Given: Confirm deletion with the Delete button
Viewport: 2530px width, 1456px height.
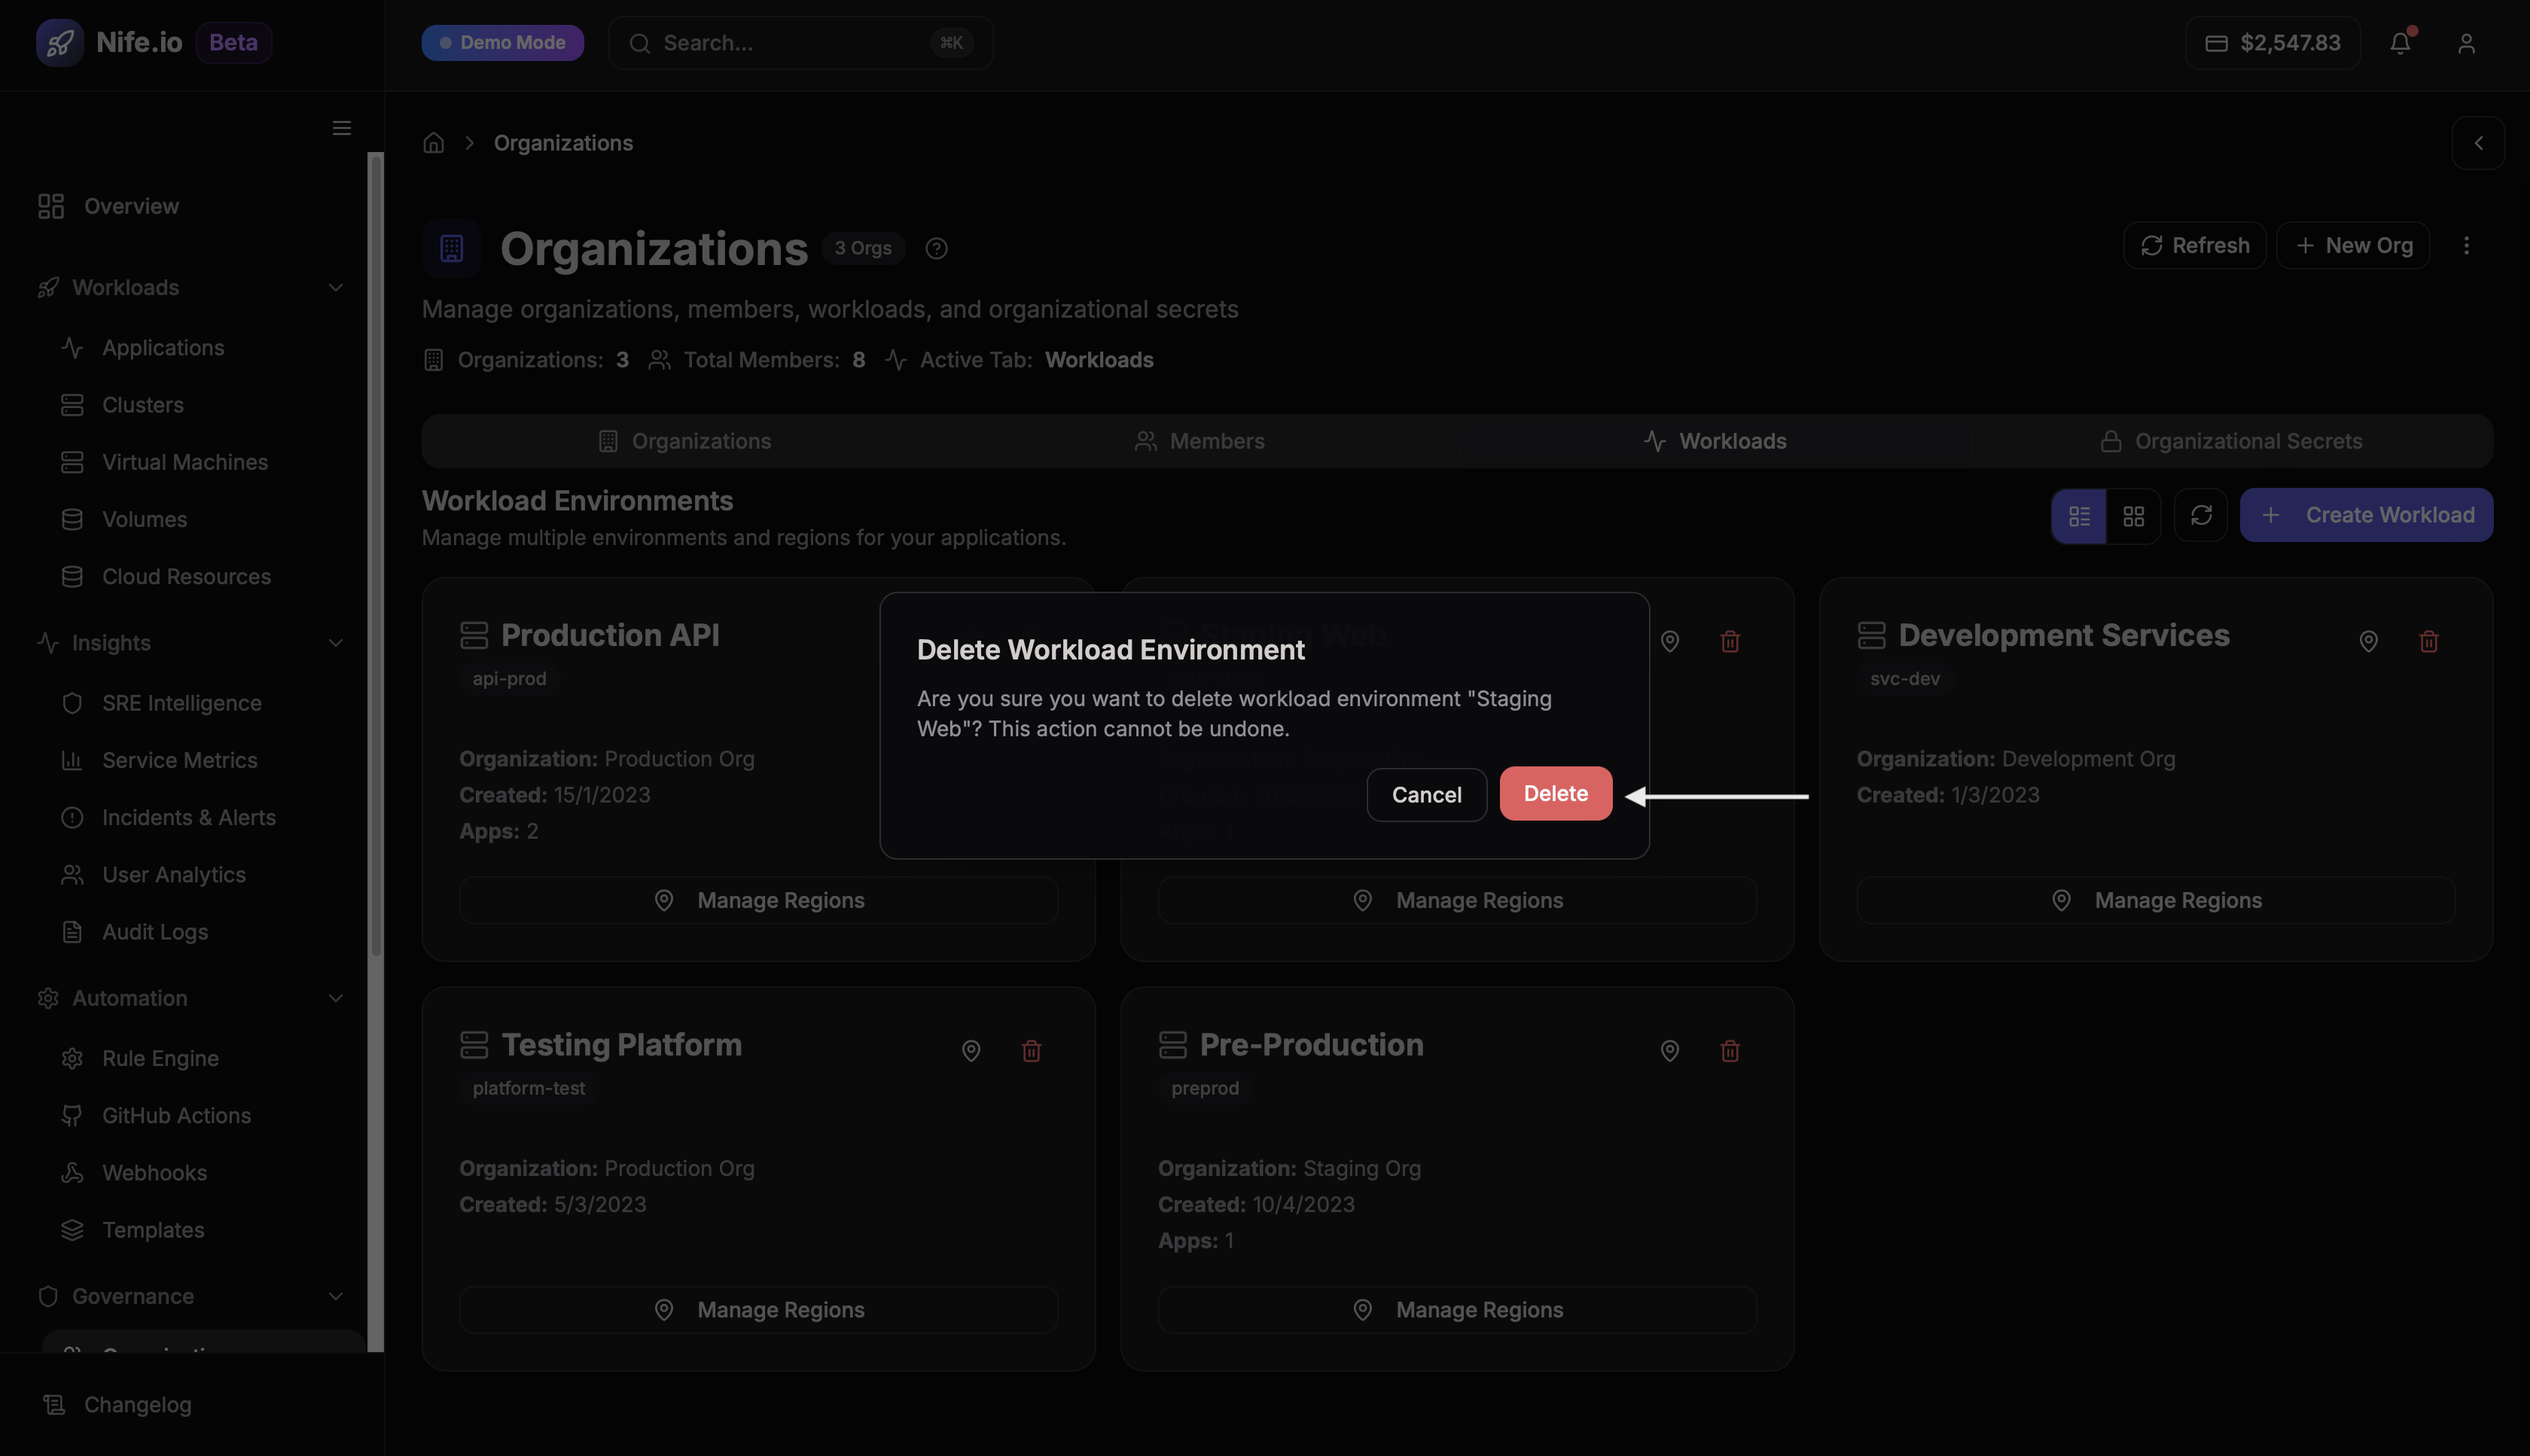Looking at the screenshot, I should coord(1555,793).
